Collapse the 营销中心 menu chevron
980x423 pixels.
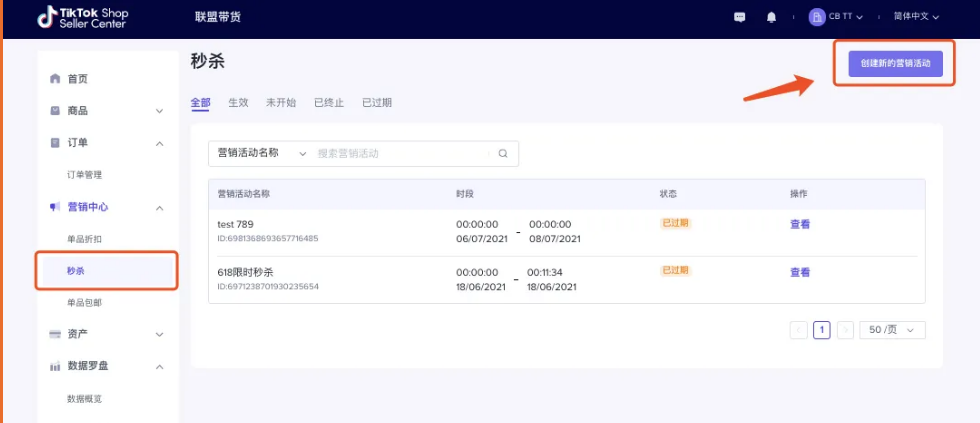coord(159,207)
